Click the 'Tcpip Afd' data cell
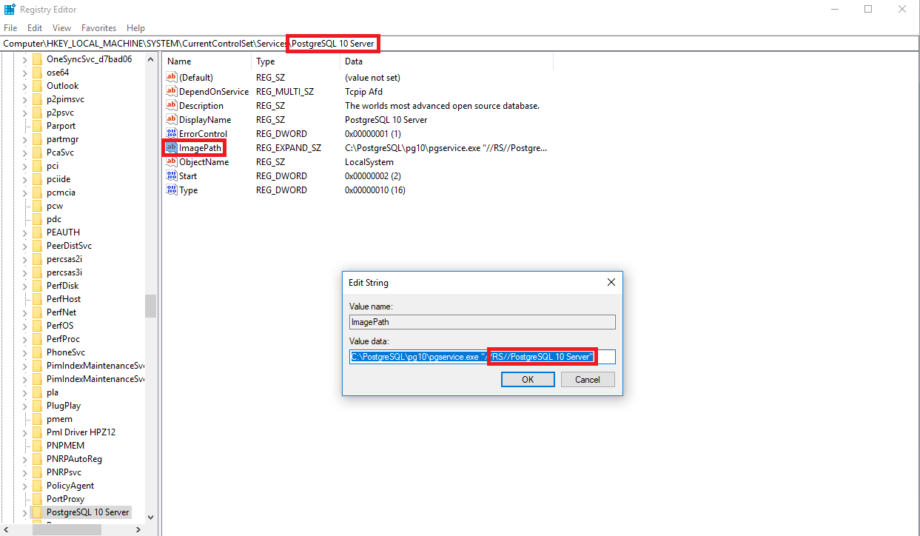Screen dimensions: 920x536 [363, 91]
